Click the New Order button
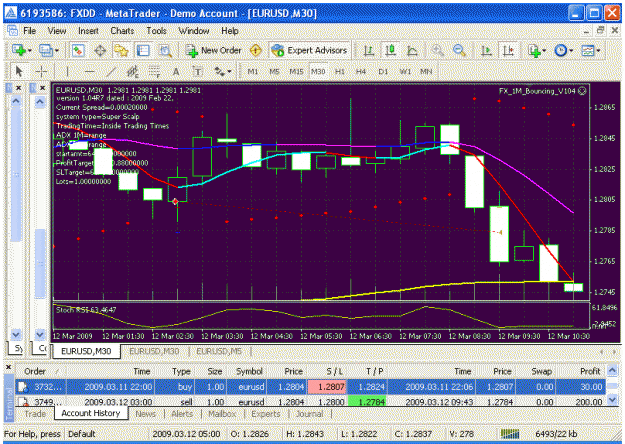The height and width of the screenshot is (444, 625). 213,51
